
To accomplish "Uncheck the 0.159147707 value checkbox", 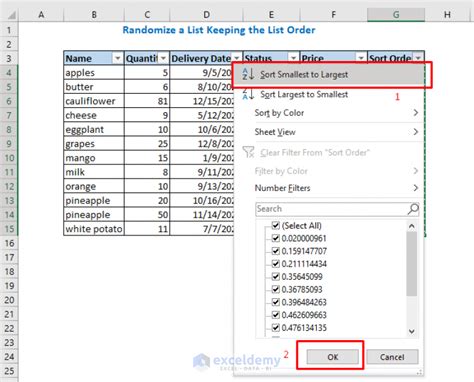I will coord(275,251).
